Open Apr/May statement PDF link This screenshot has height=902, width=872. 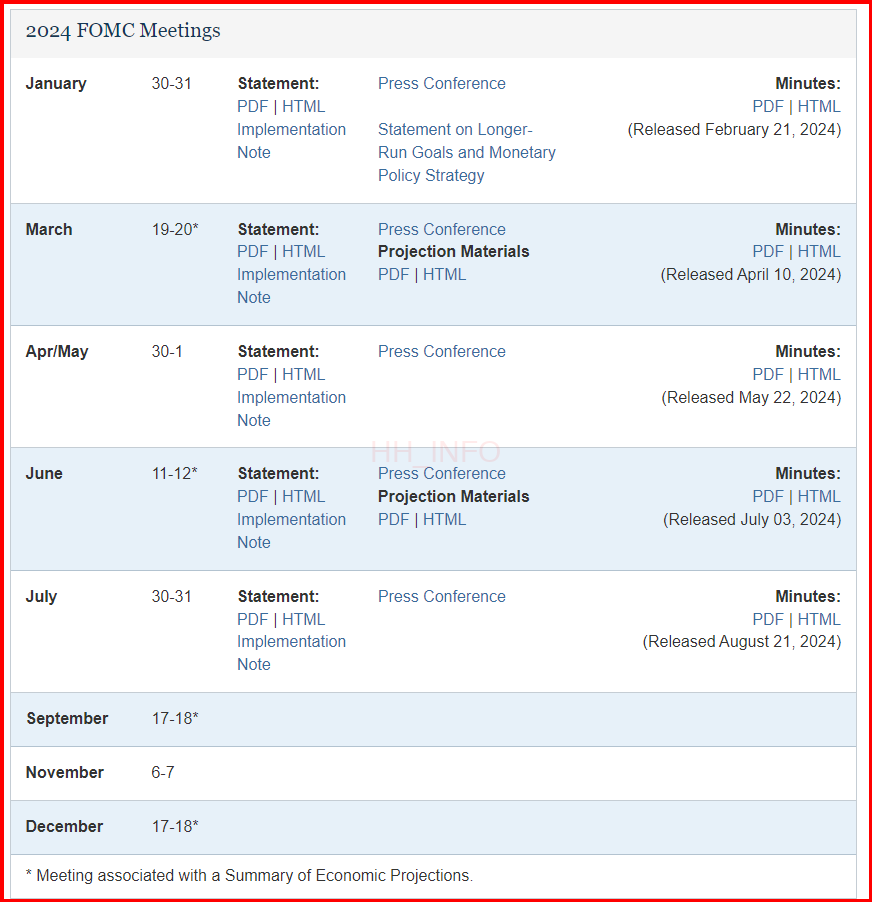(253, 374)
